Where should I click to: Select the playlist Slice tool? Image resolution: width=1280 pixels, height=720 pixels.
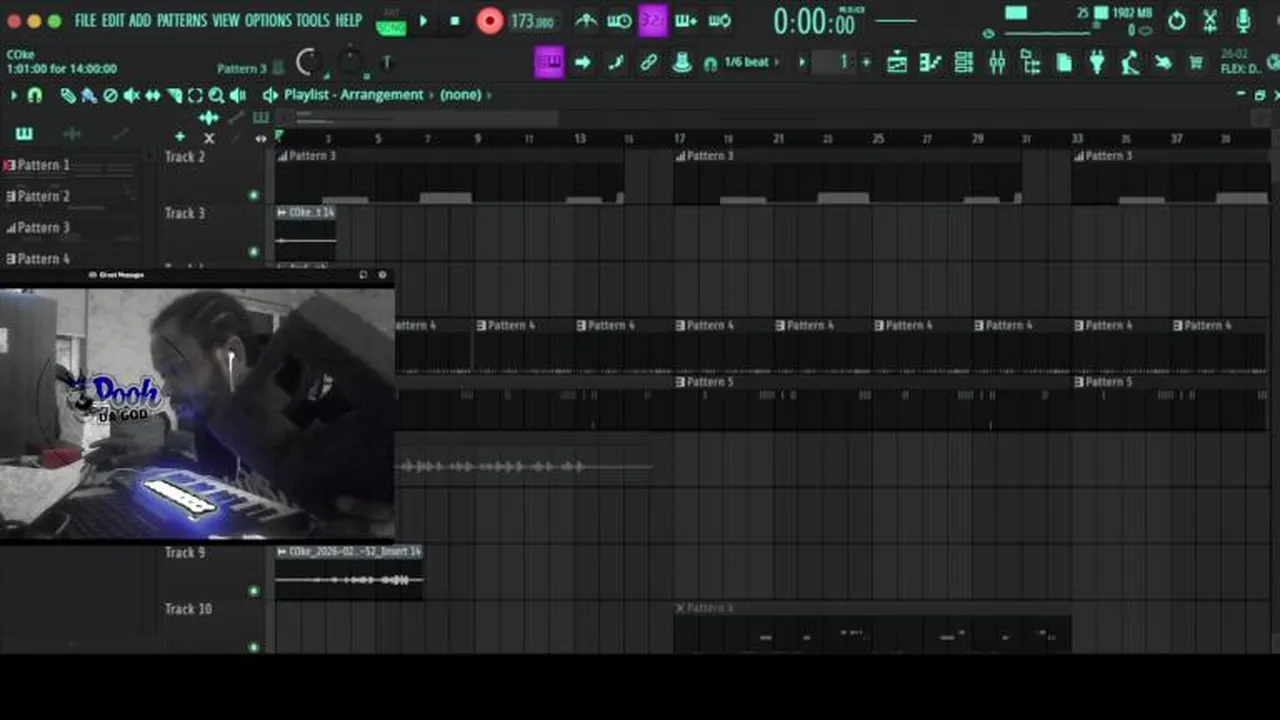(x=174, y=95)
